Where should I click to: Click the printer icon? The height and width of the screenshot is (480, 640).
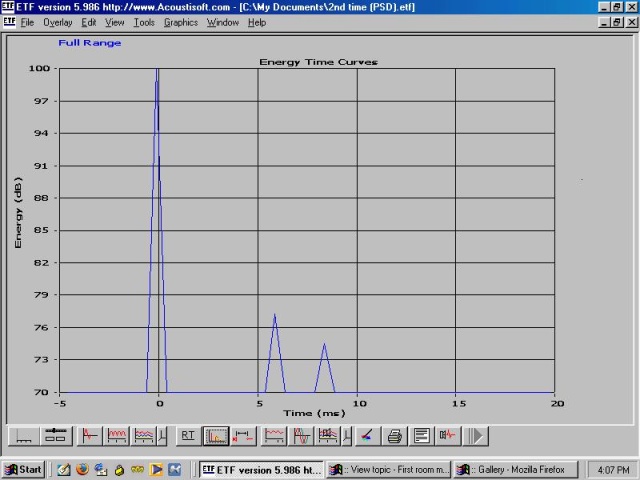[394, 436]
